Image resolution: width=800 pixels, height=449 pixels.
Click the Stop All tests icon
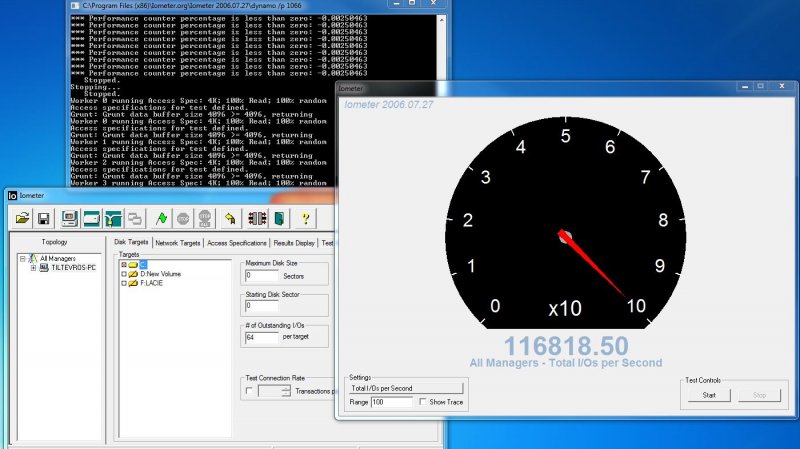point(205,219)
